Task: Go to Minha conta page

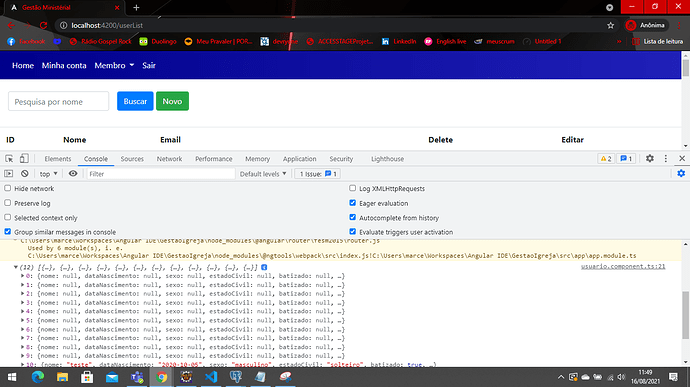Action: point(64,65)
